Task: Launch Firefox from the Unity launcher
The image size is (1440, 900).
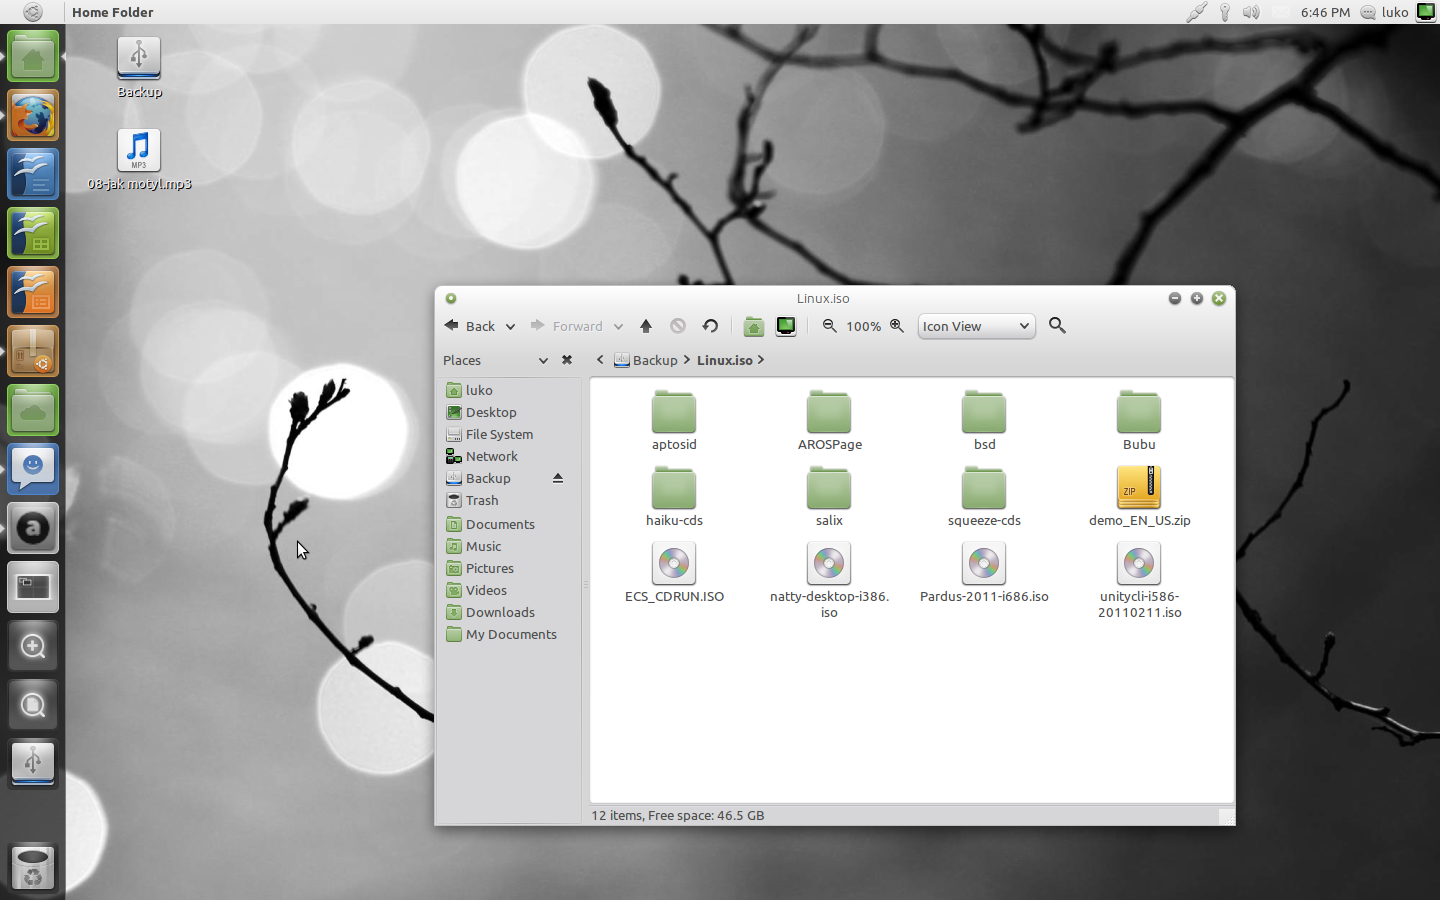Action: [x=33, y=116]
